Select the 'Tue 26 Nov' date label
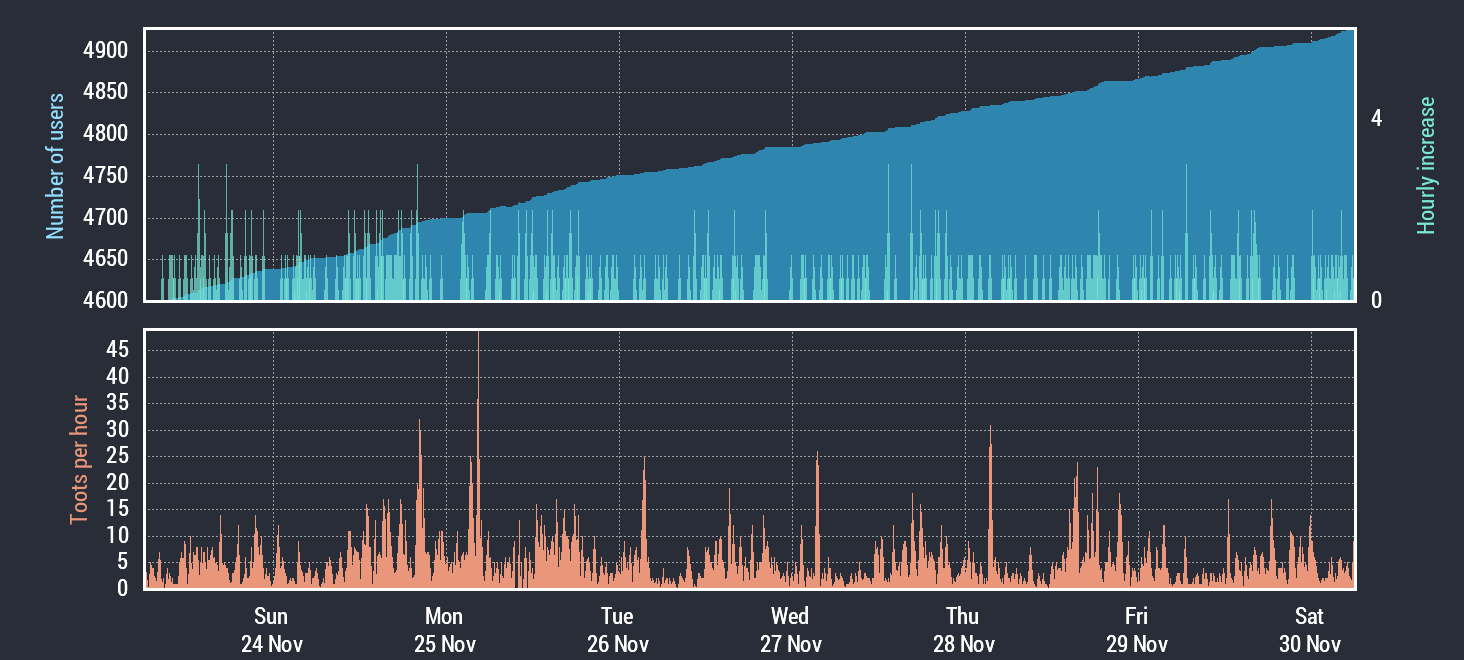The image size is (1464, 660). point(617,630)
